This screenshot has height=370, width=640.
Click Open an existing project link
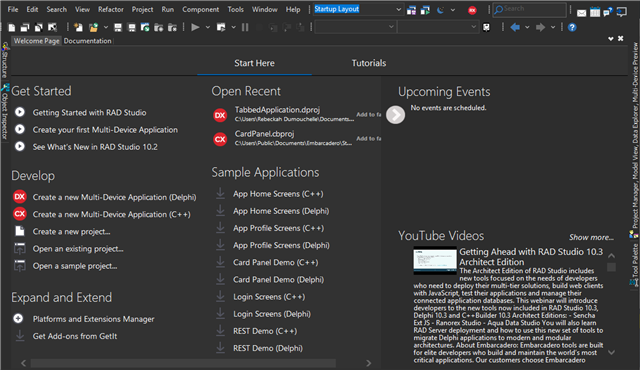(78, 249)
